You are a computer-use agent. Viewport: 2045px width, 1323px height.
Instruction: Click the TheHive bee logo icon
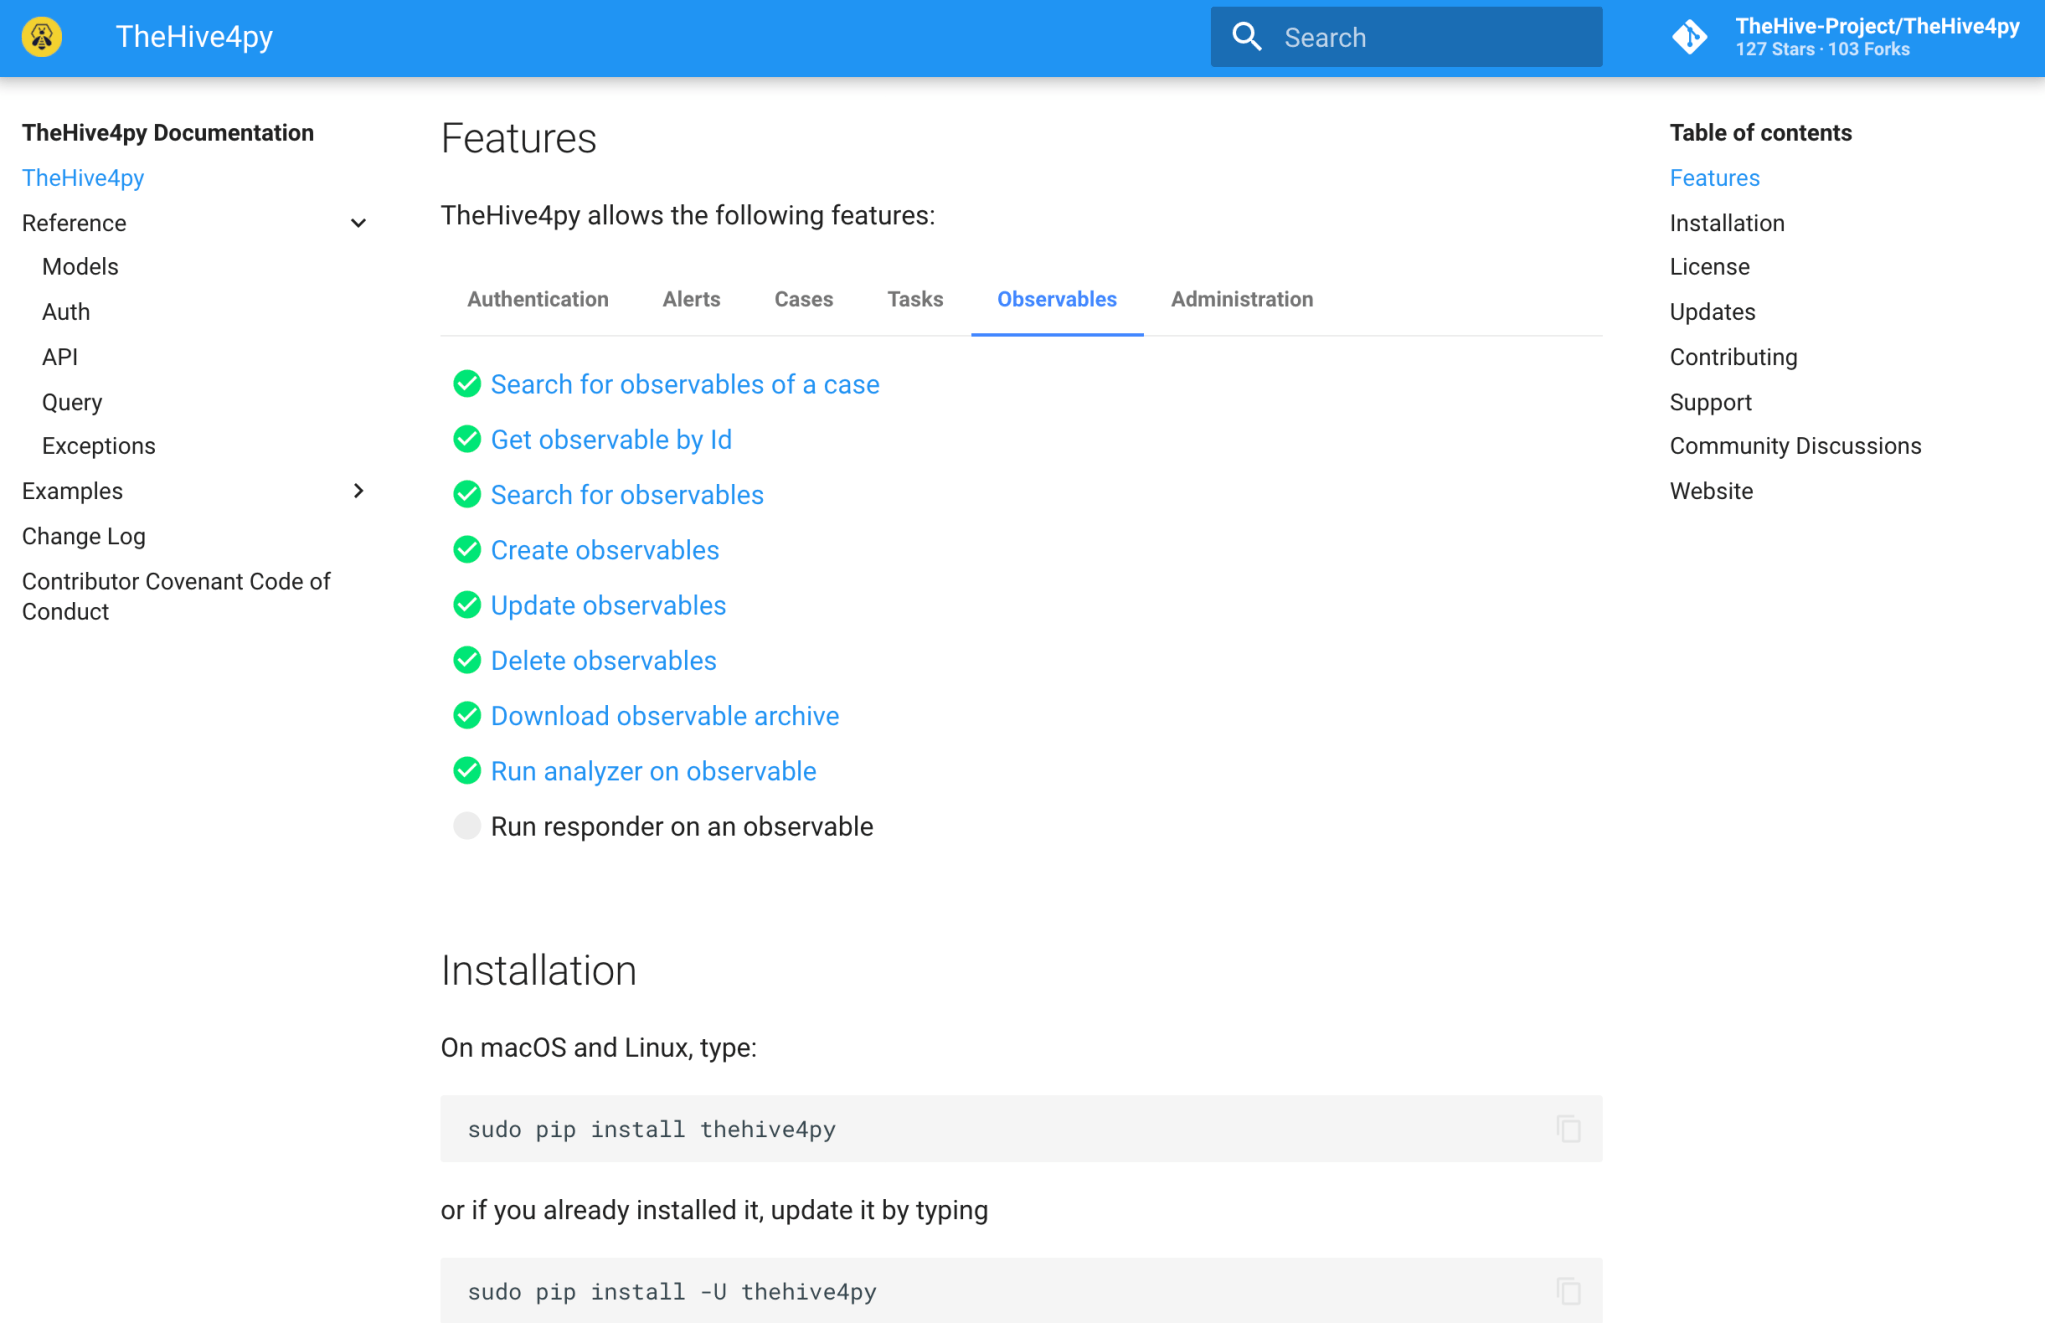tap(42, 37)
